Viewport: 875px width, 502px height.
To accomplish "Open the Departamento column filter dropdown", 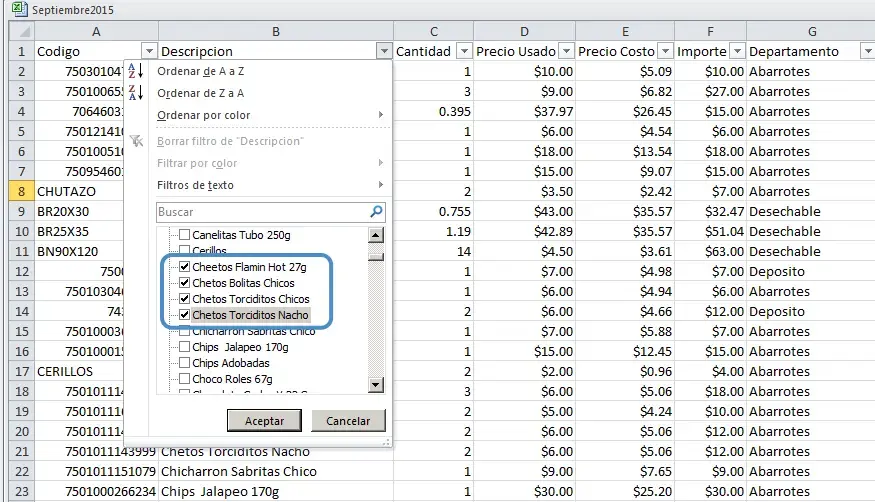I will tap(864, 51).
